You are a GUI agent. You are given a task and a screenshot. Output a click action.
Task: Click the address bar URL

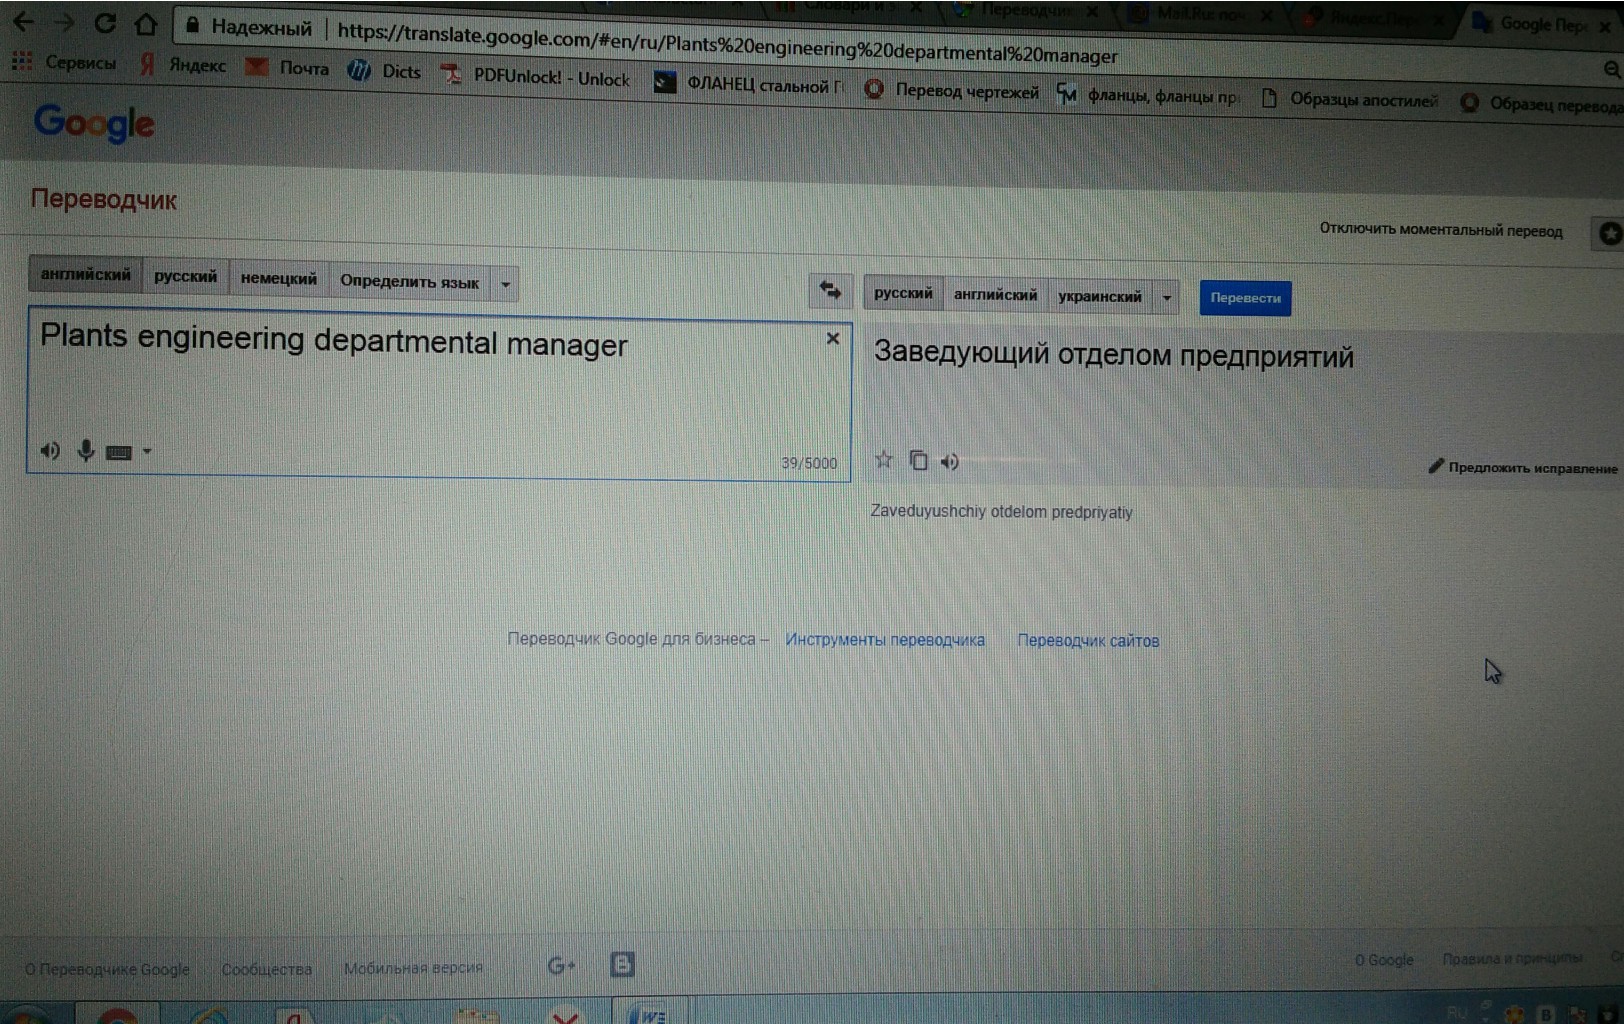click(x=727, y=43)
